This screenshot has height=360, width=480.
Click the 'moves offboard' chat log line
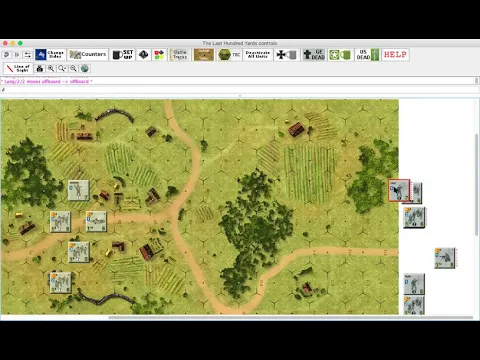pos(47,81)
